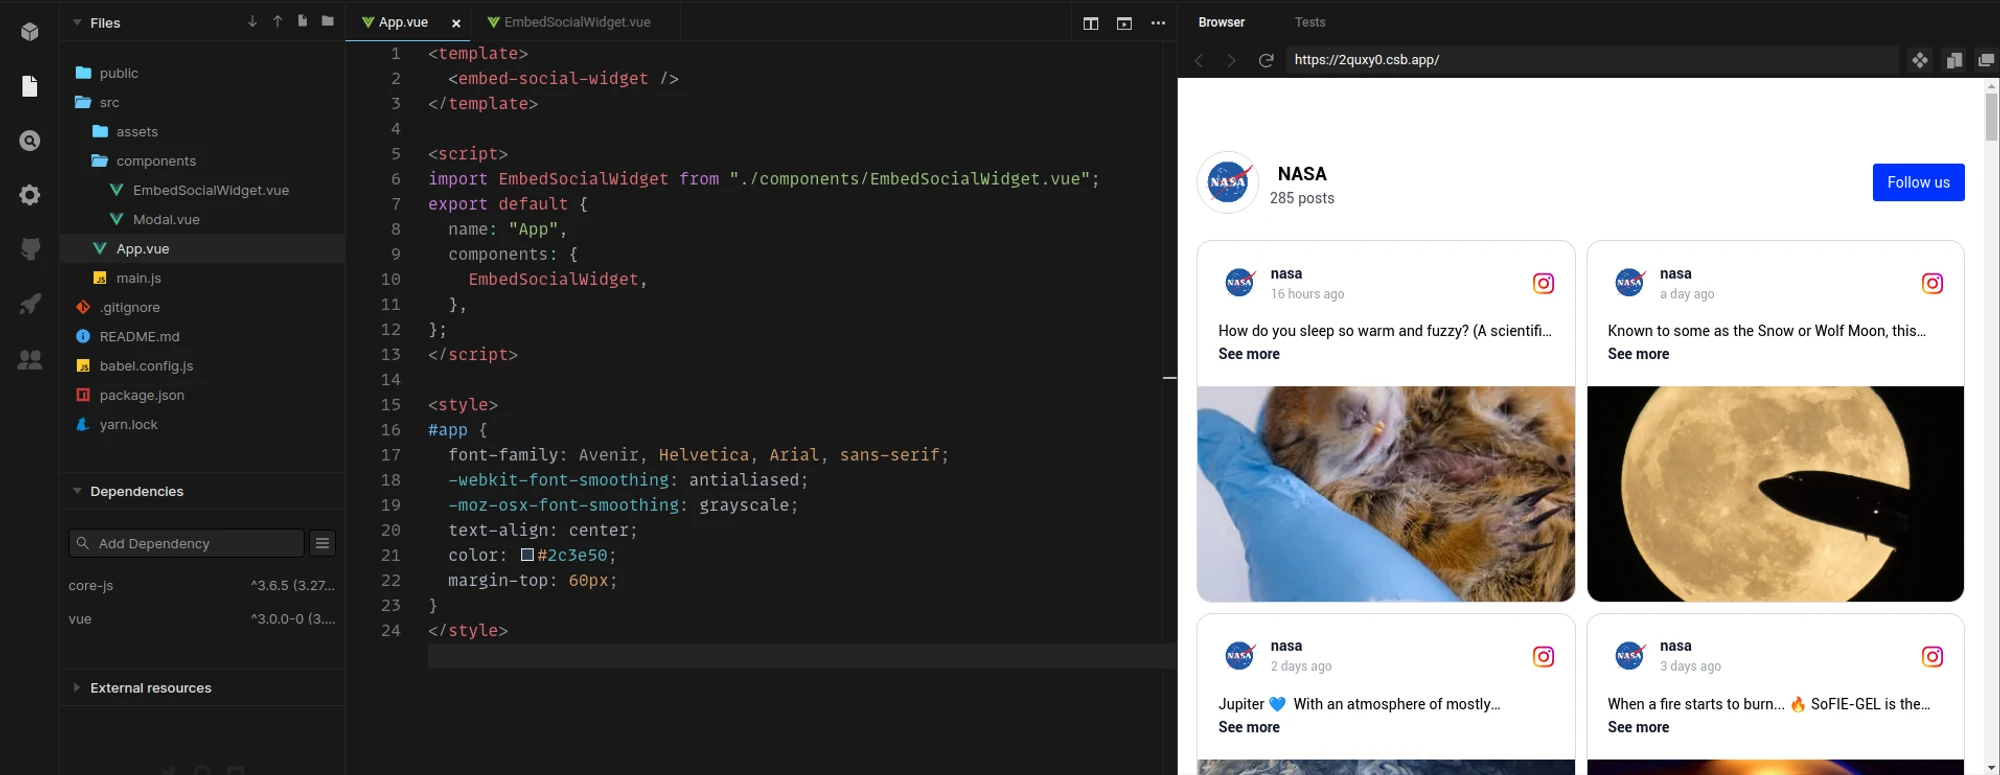Open the search sidebar icon
This screenshot has height=775, width=2000.
pos(30,141)
